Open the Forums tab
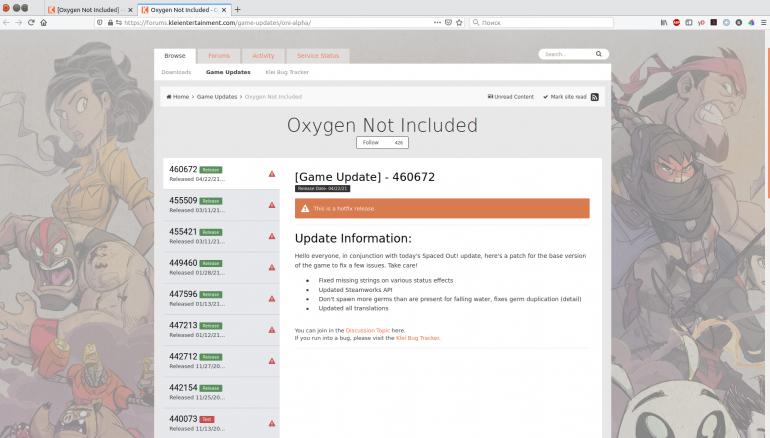The image size is (770, 438). point(219,56)
